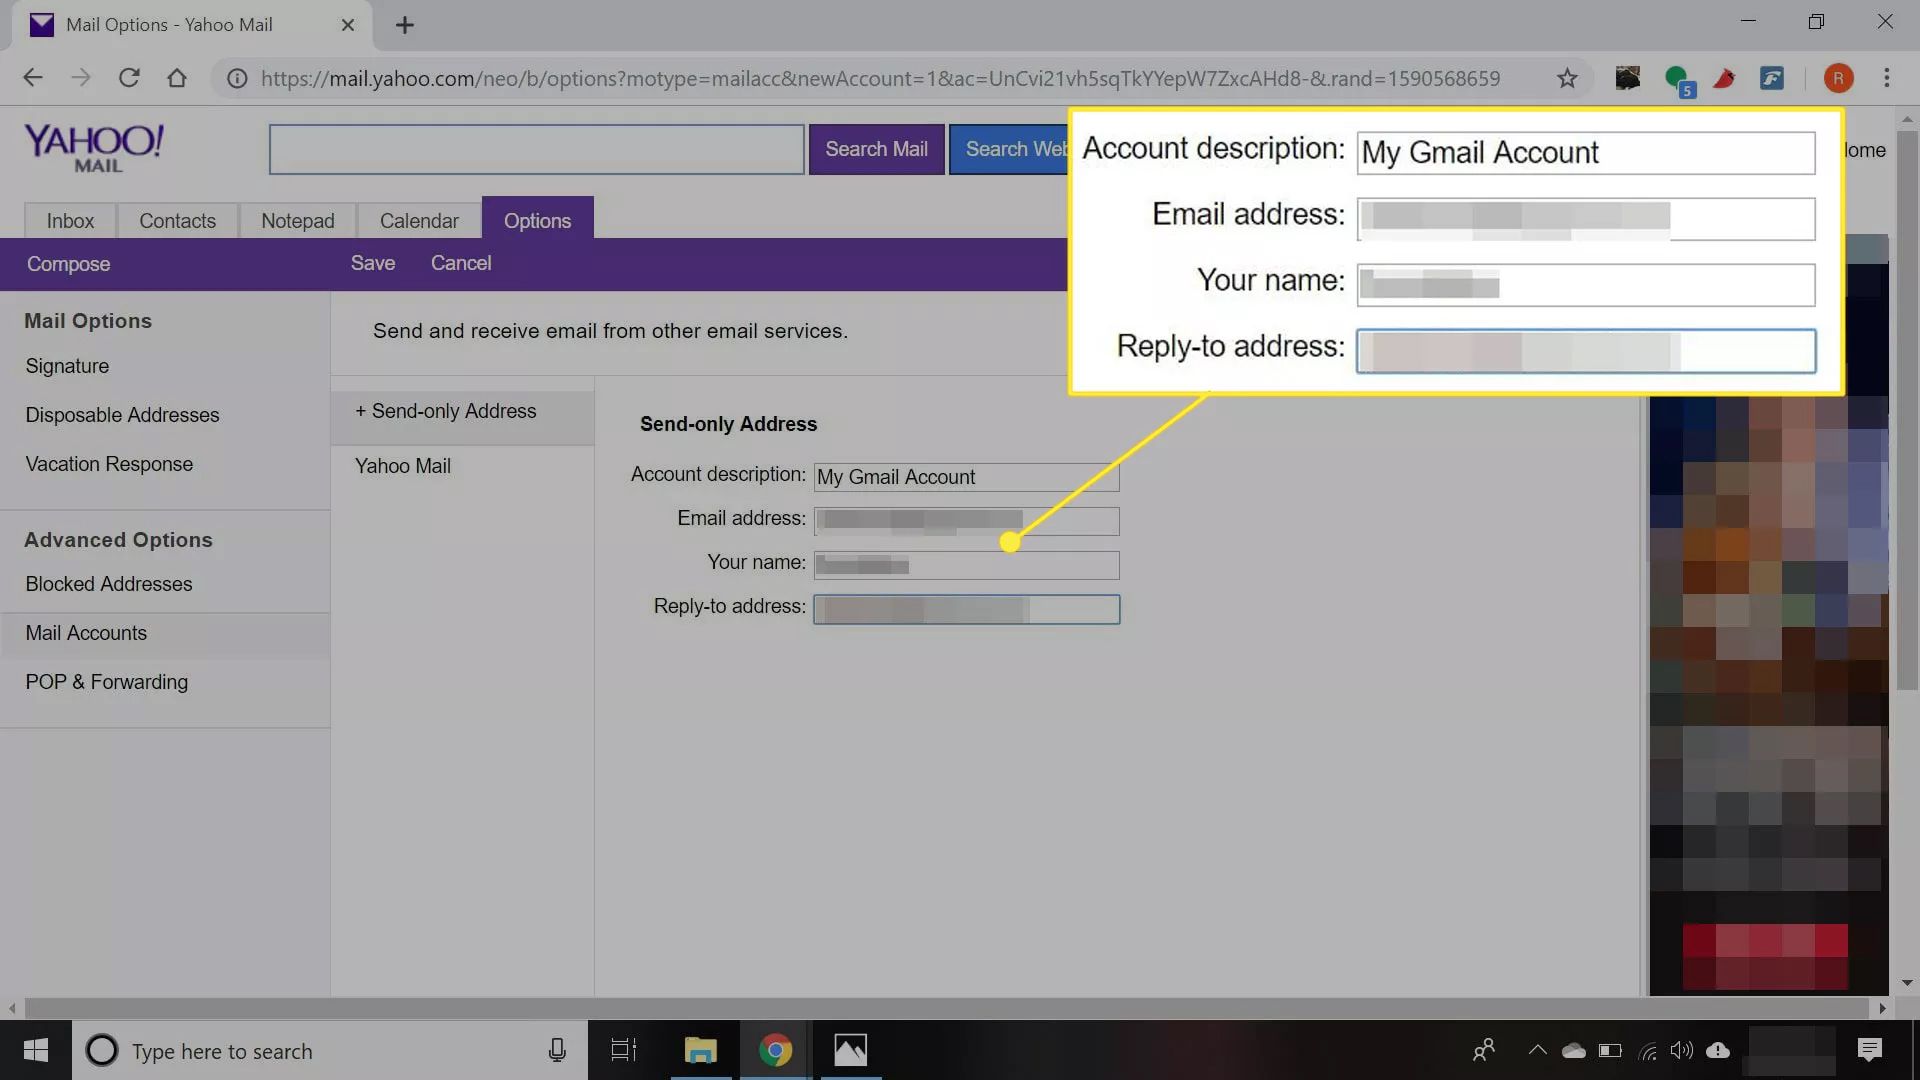
Task: Click the OneDrive cloud tray icon
Action: point(1573,1050)
